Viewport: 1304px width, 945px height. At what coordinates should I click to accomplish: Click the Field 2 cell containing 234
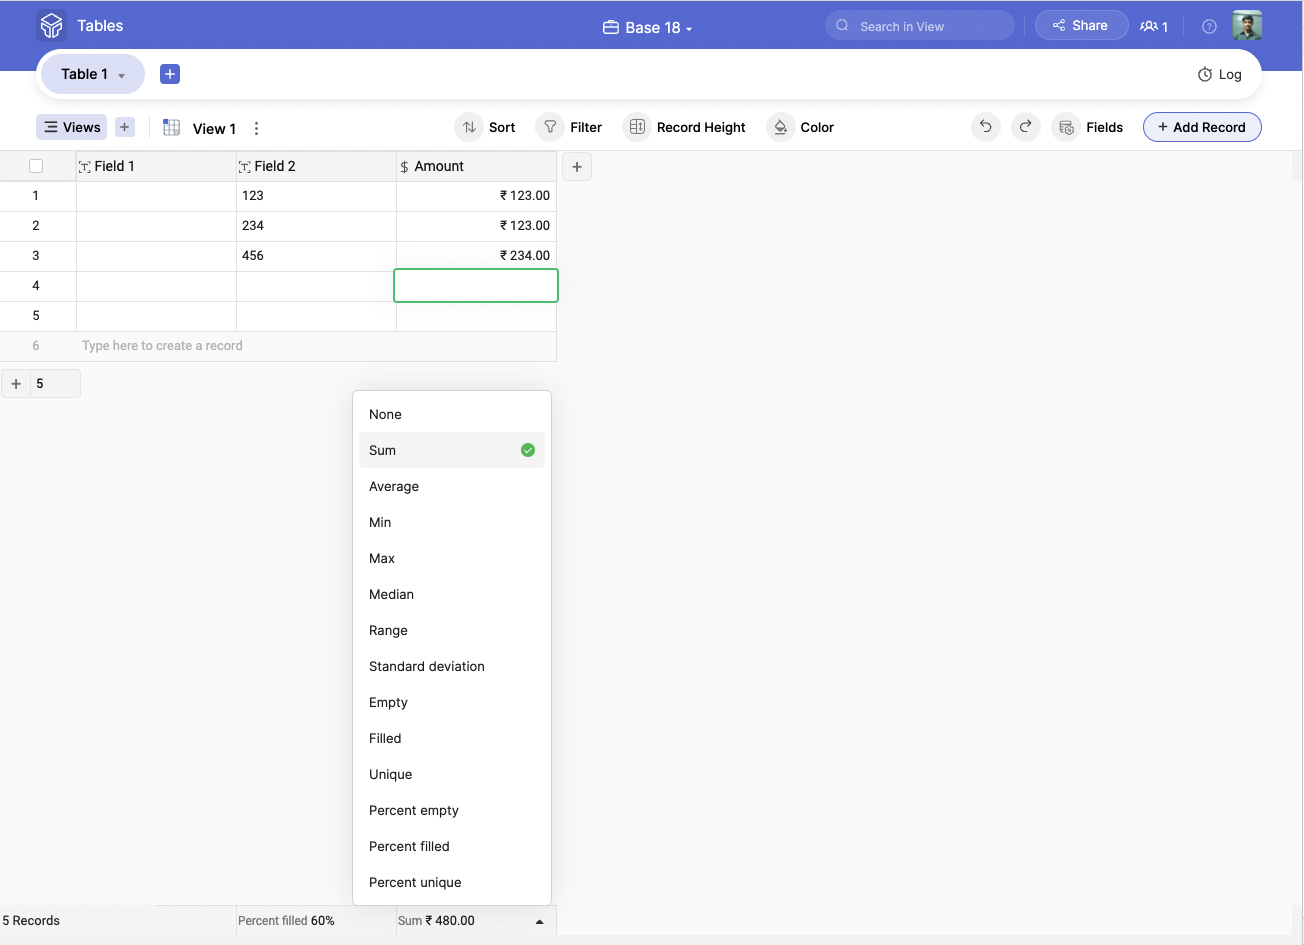pos(316,226)
